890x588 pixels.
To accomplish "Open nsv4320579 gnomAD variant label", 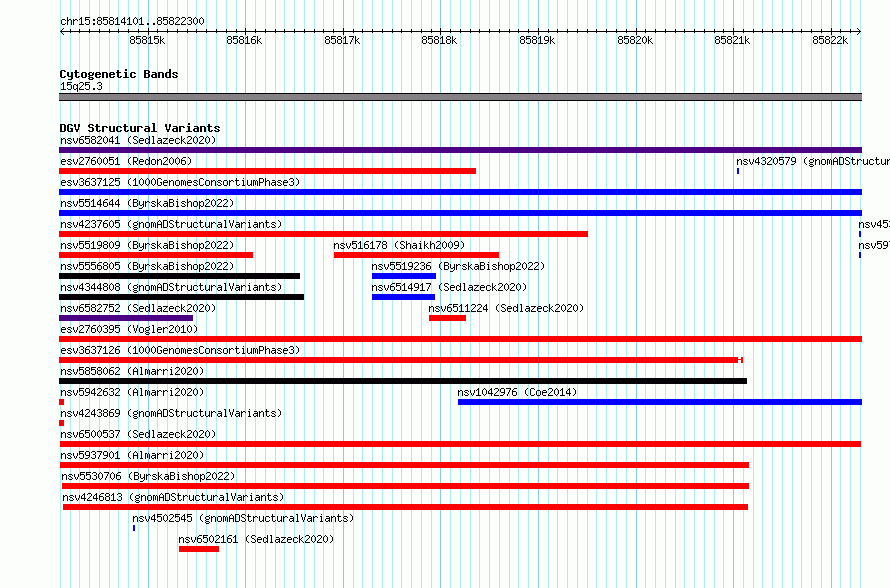I will [813, 161].
